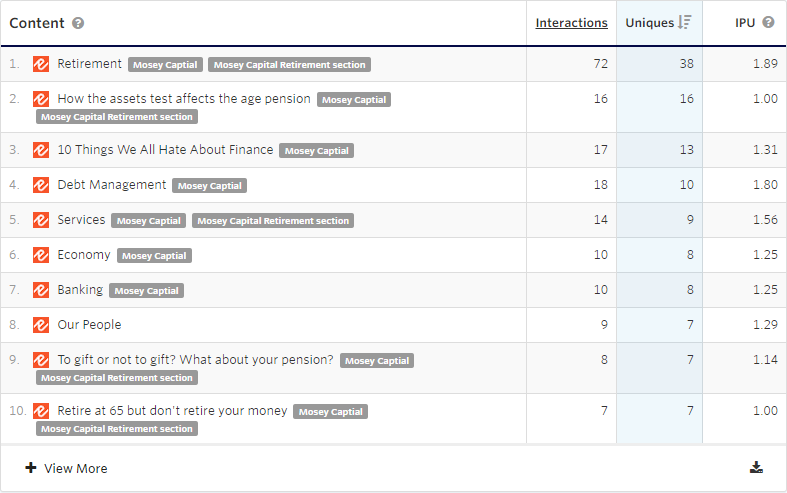Click the icon in the Debt Management row

[x=41, y=185]
